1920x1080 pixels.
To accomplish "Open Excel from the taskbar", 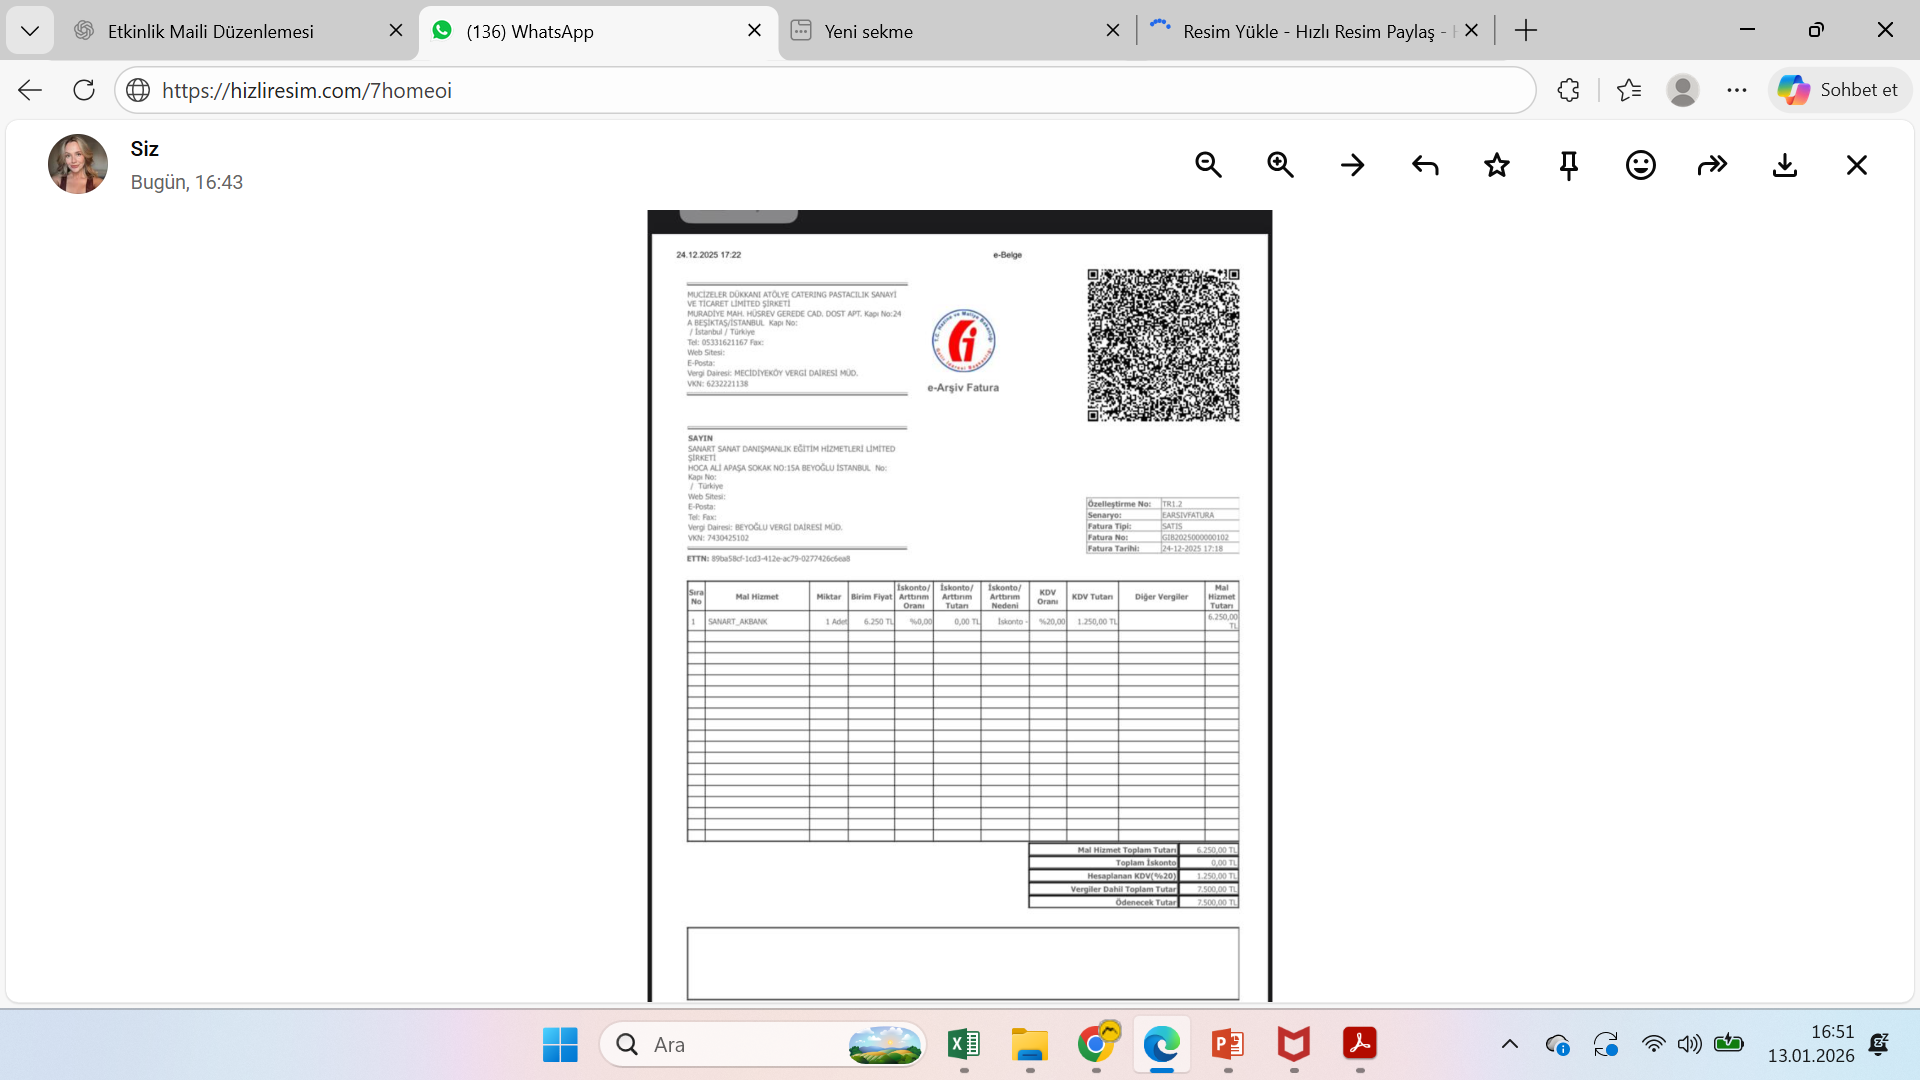I will coord(964,1045).
